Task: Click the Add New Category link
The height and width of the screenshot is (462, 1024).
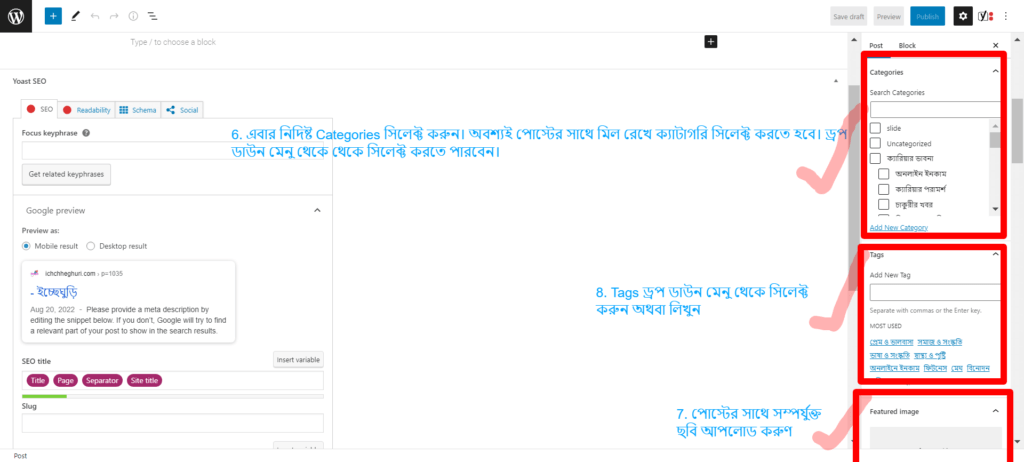Action: 899,227
